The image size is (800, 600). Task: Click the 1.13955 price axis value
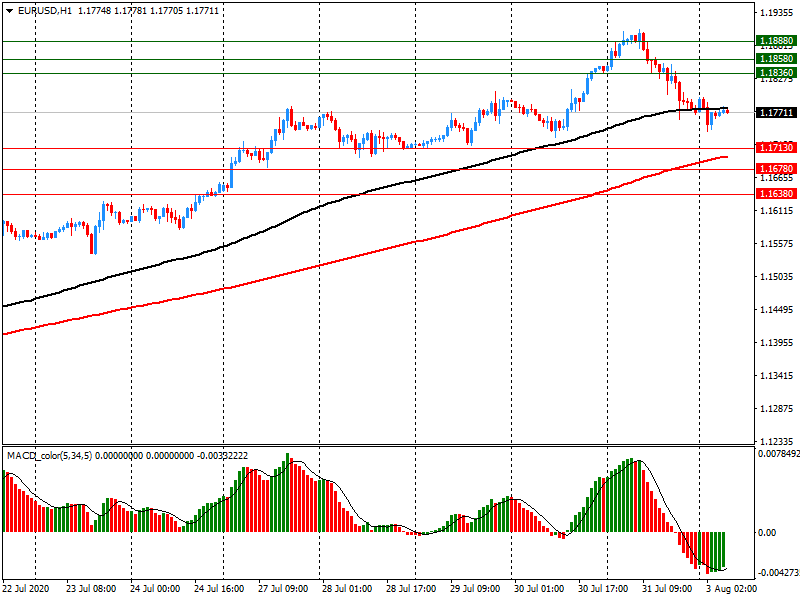[777, 343]
